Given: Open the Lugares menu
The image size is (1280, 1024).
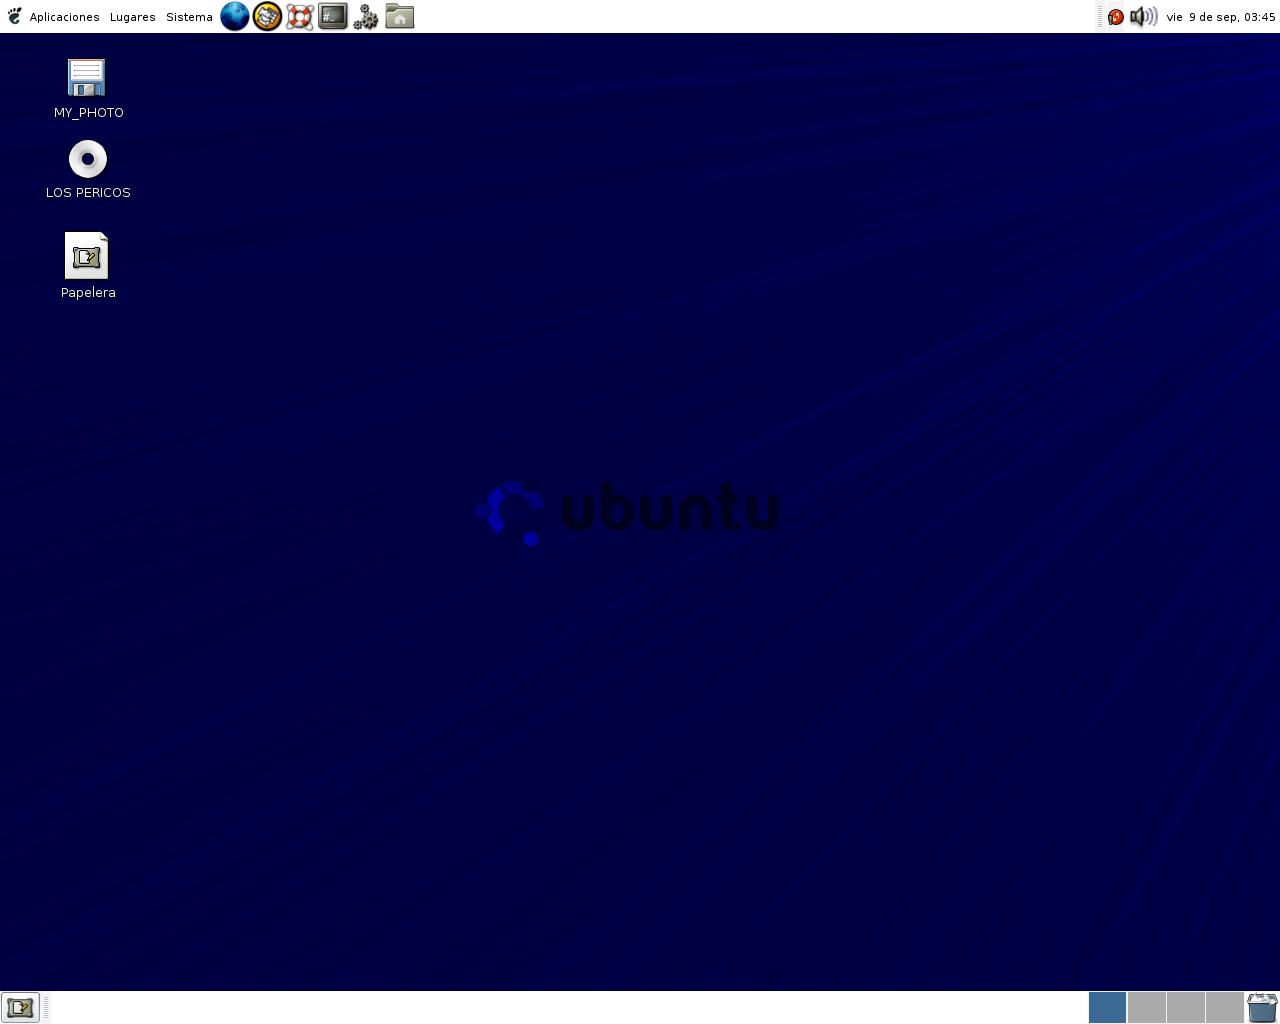Looking at the screenshot, I should pos(132,17).
